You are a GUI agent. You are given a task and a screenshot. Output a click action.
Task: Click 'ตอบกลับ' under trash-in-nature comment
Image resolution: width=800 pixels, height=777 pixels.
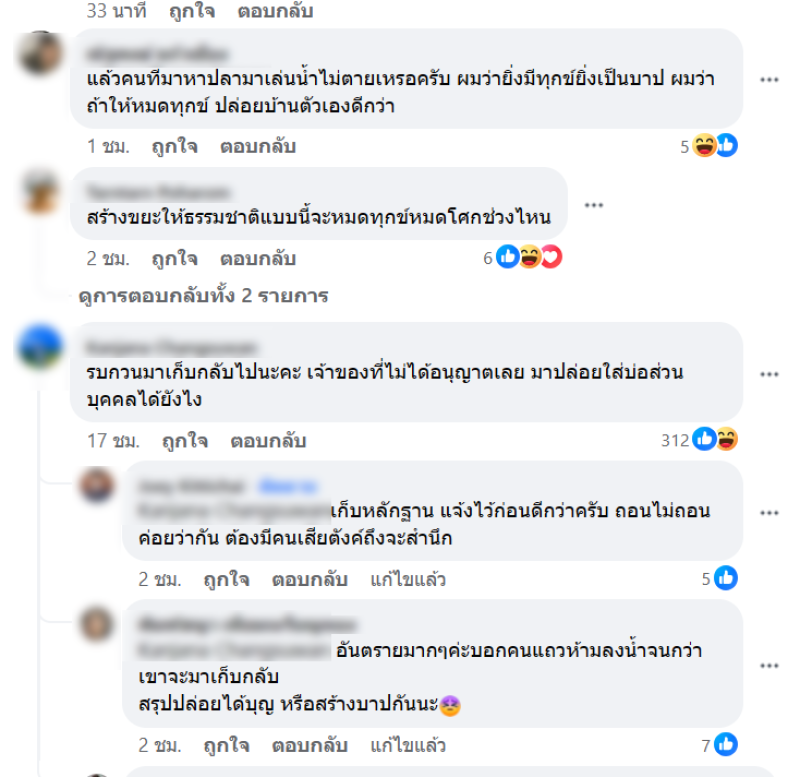pos(258,259)
